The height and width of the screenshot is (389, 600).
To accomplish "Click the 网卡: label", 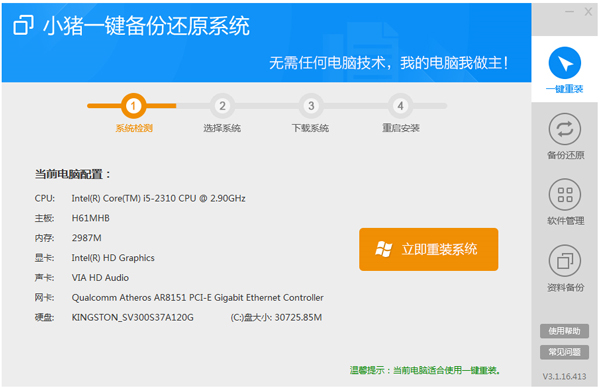I will pos(44,298).
